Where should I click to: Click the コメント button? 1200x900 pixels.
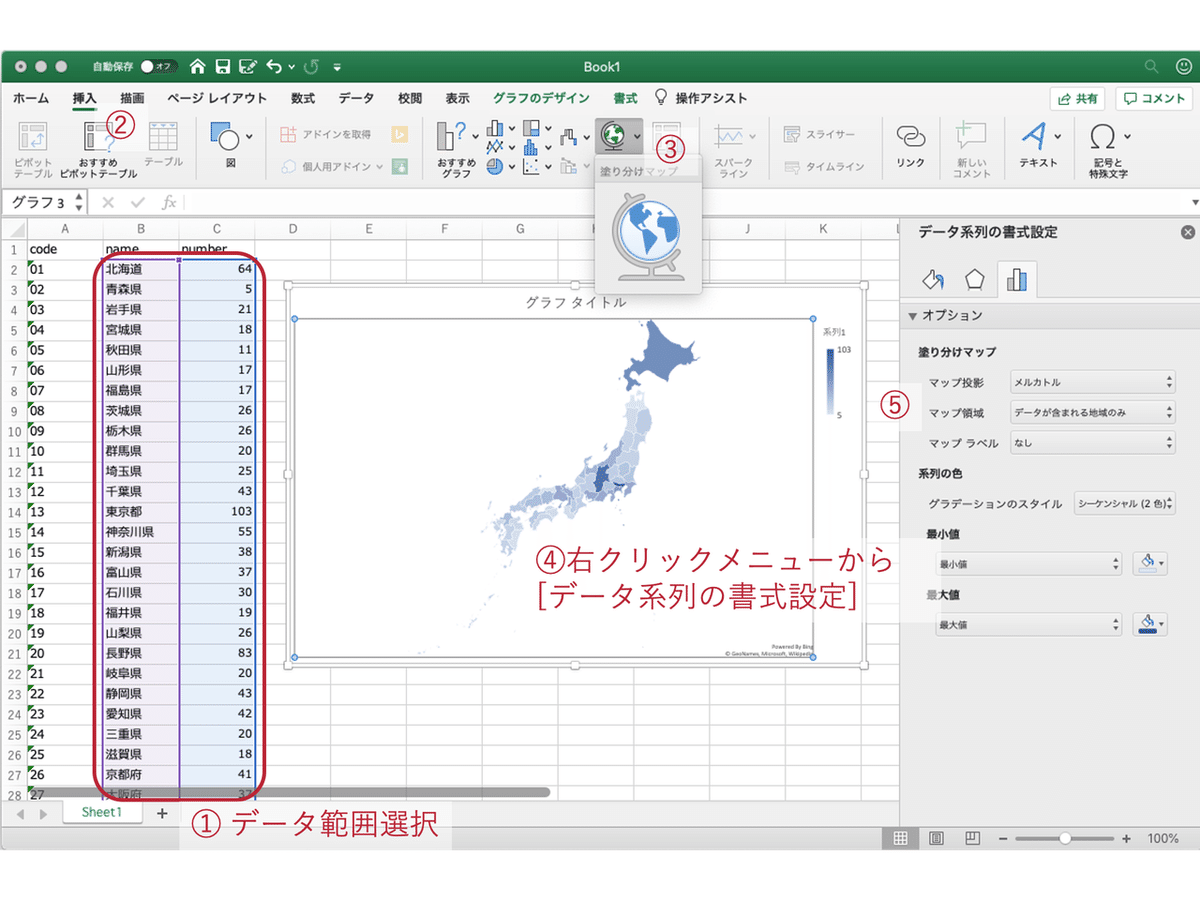[1154, 98]
